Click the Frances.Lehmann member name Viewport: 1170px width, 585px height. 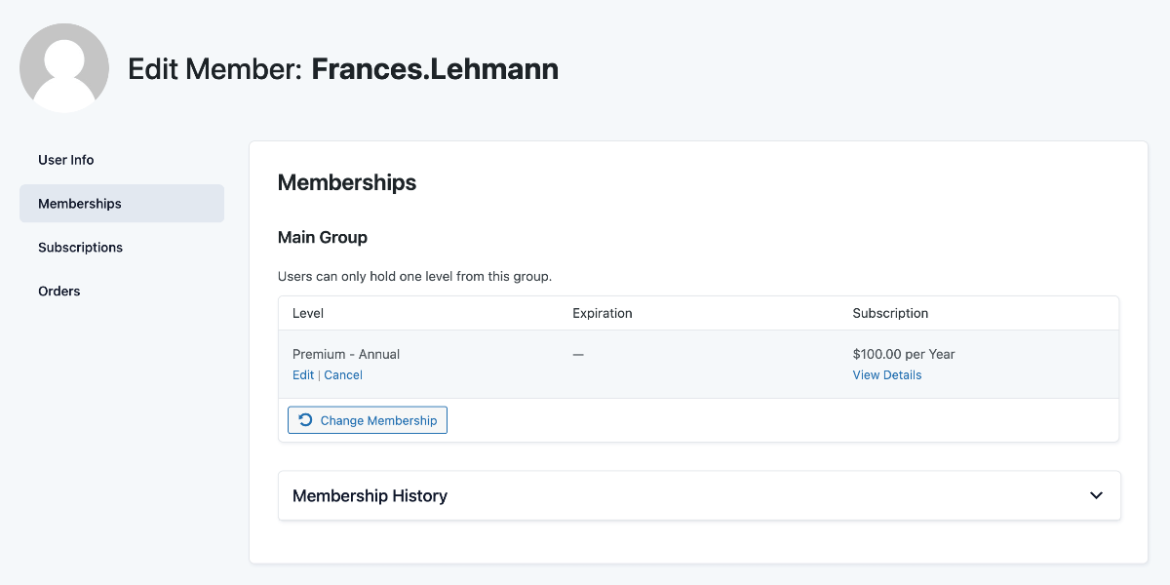(435, 68)
